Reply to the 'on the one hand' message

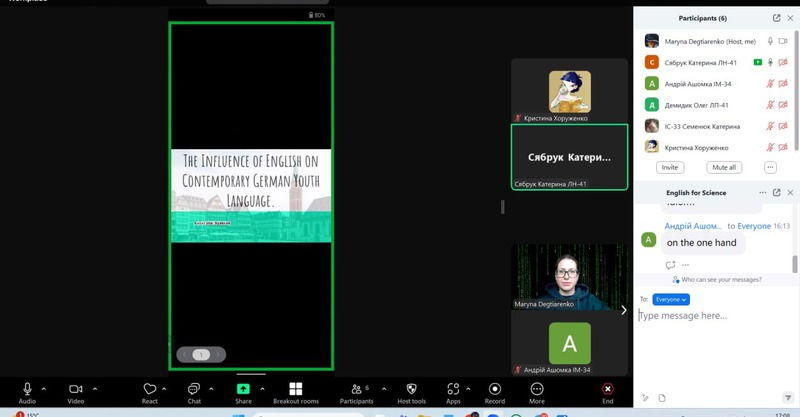pos(670,265)
